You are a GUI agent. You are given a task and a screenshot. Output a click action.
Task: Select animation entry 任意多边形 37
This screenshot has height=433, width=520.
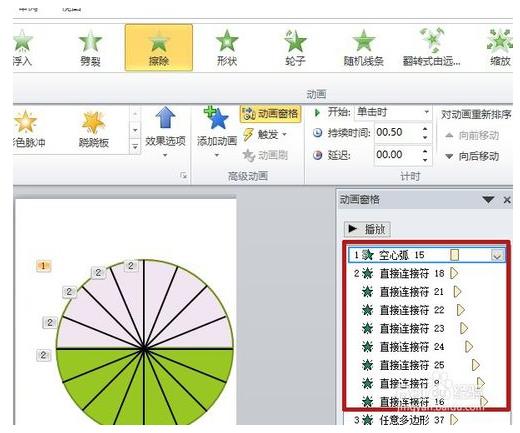click(x=427, y=420)
